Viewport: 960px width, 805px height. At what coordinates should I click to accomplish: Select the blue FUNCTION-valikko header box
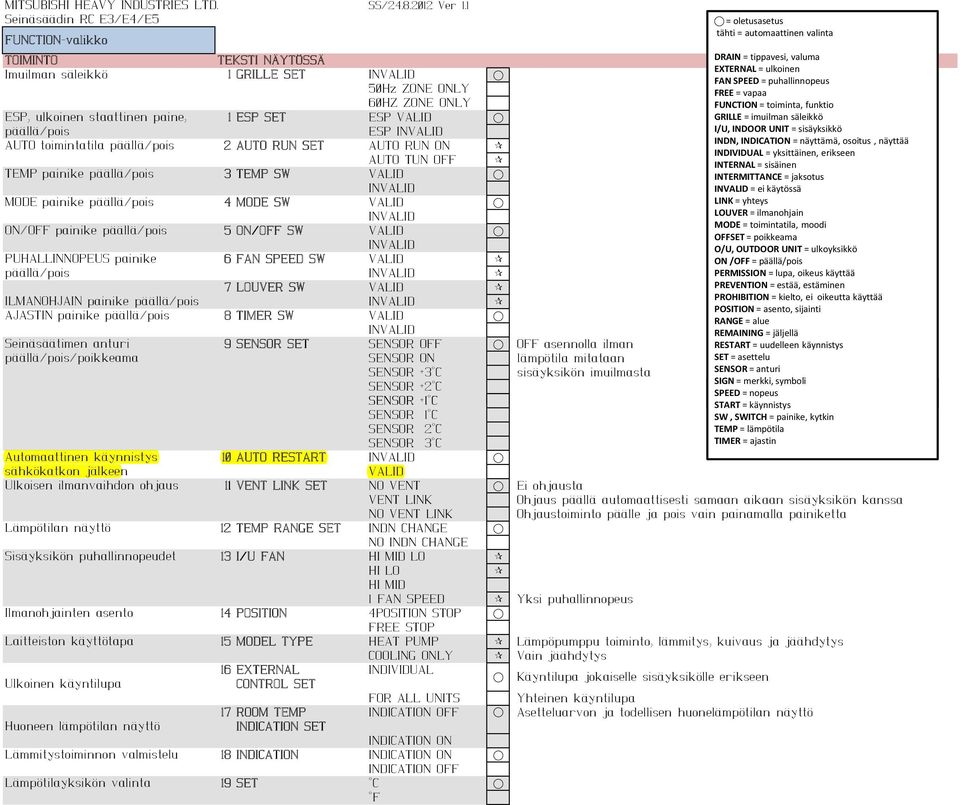tap(109, 40)
